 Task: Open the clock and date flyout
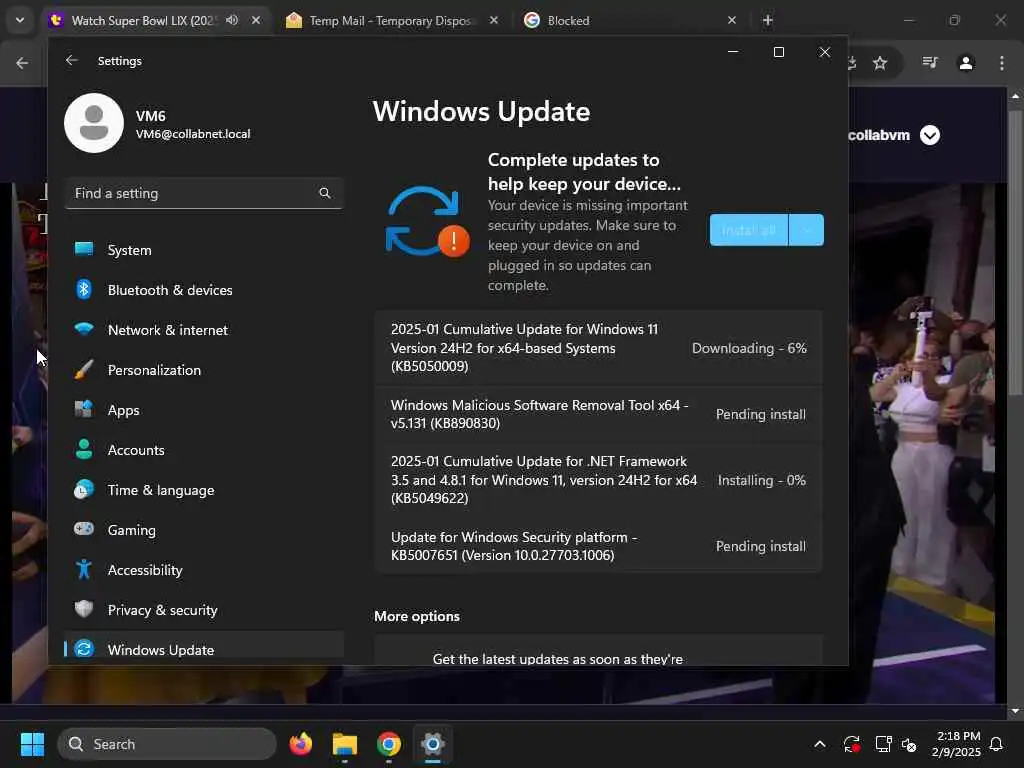click(957, 744)
